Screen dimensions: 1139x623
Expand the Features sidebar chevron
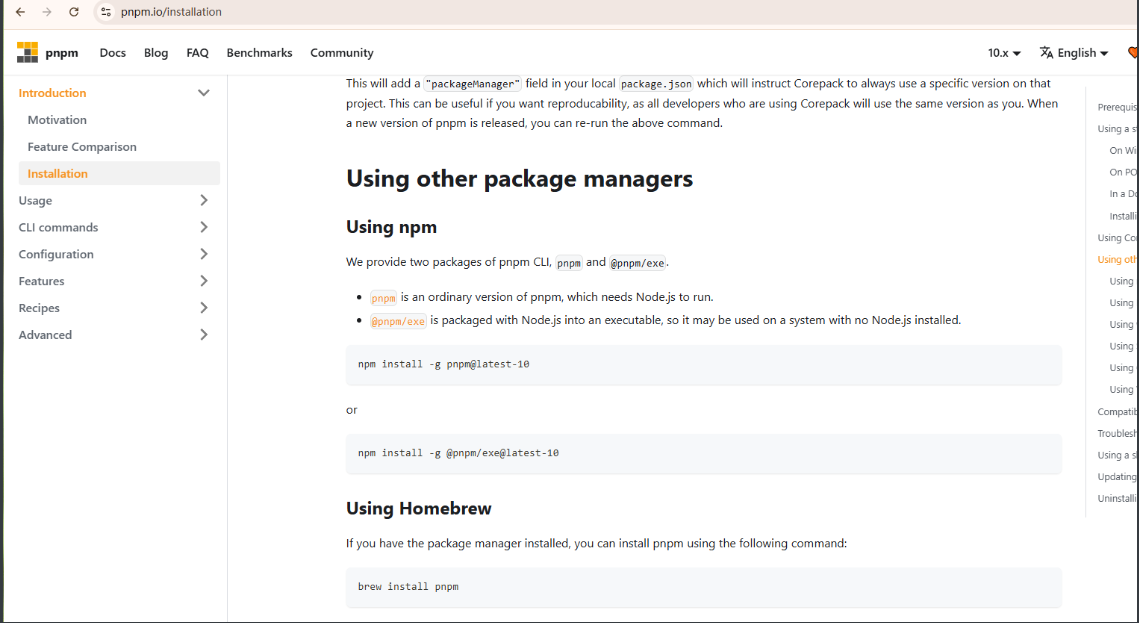[203, 281]
